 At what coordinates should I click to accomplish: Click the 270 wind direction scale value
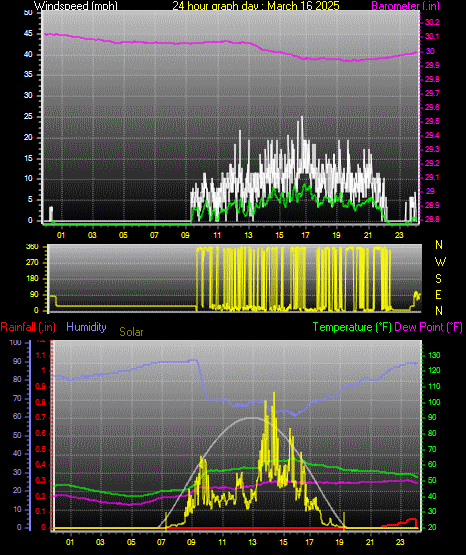(32, 263)
